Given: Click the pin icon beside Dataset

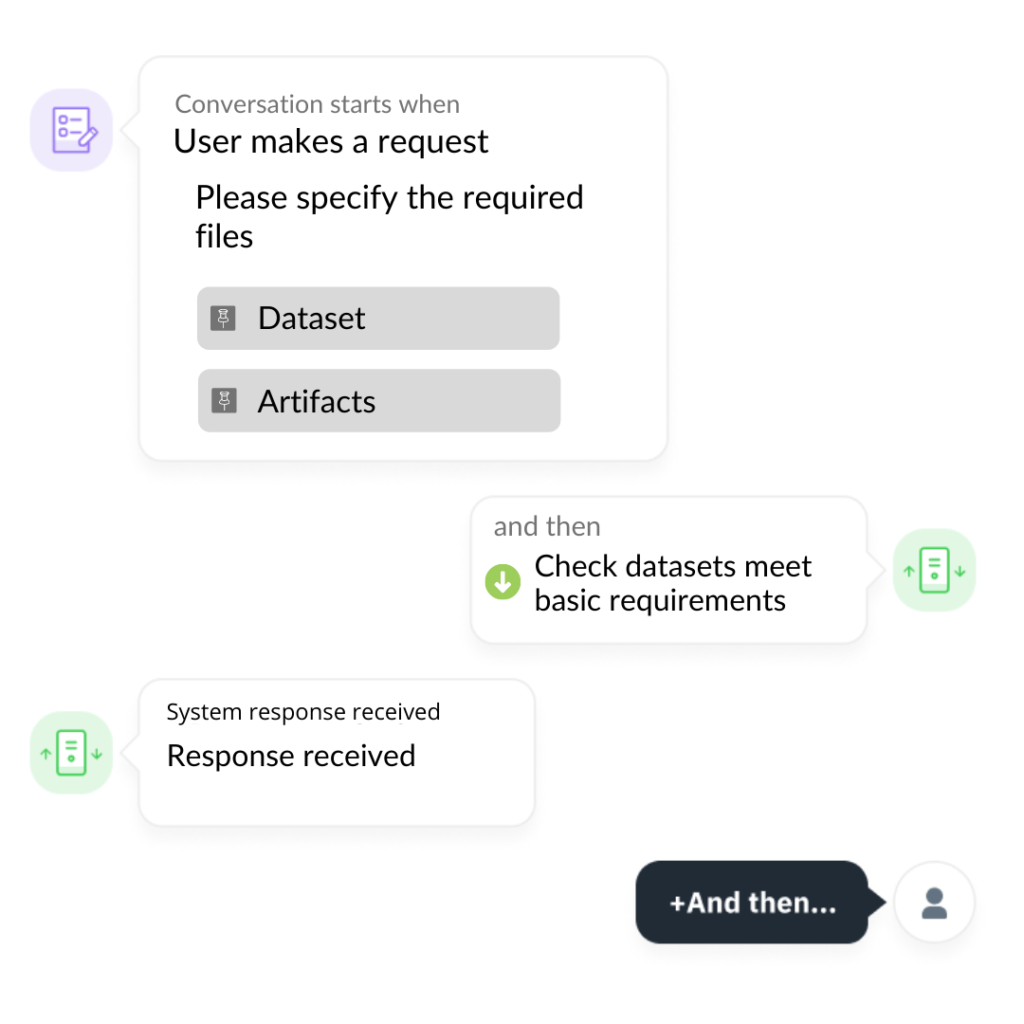Looking at the screenshot, I should [x=223, y=318].
